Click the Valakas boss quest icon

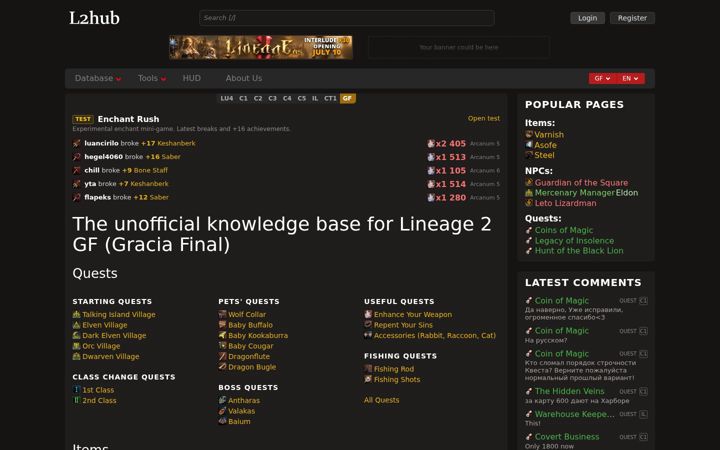point(222,411)
